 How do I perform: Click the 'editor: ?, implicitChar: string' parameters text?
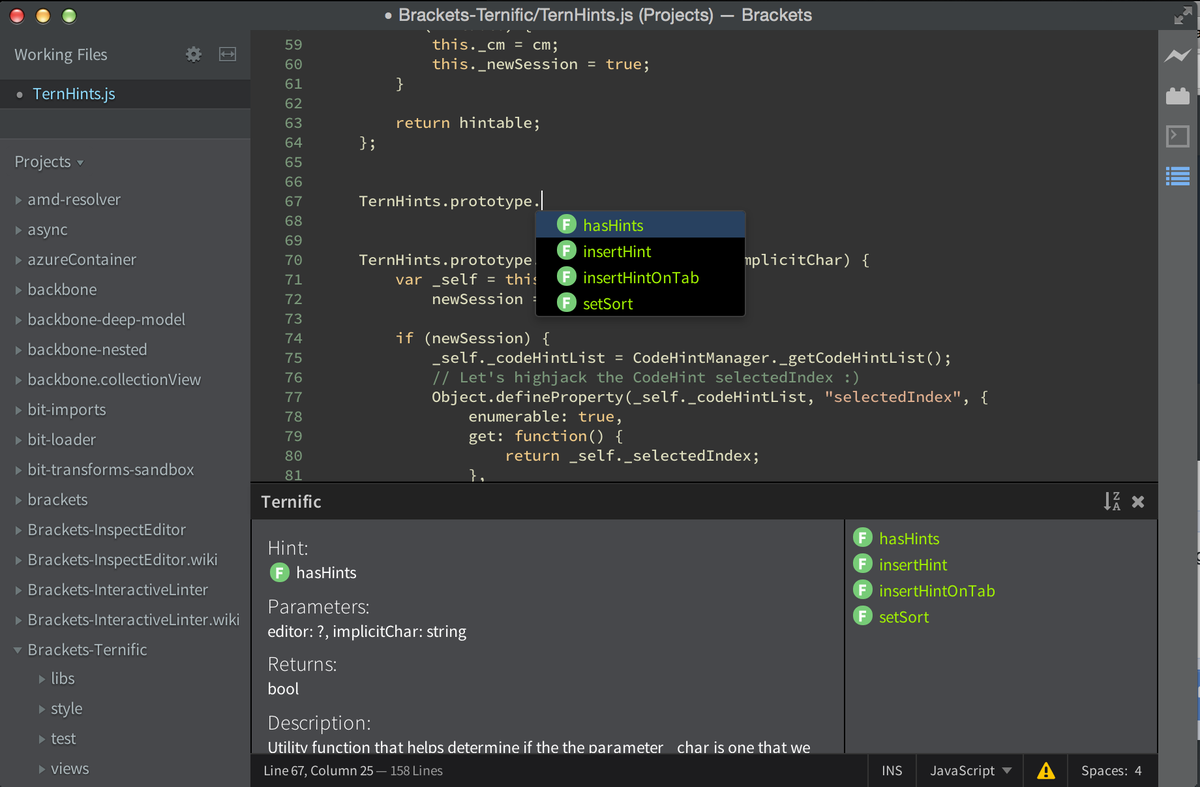click(x=367, y=632)
